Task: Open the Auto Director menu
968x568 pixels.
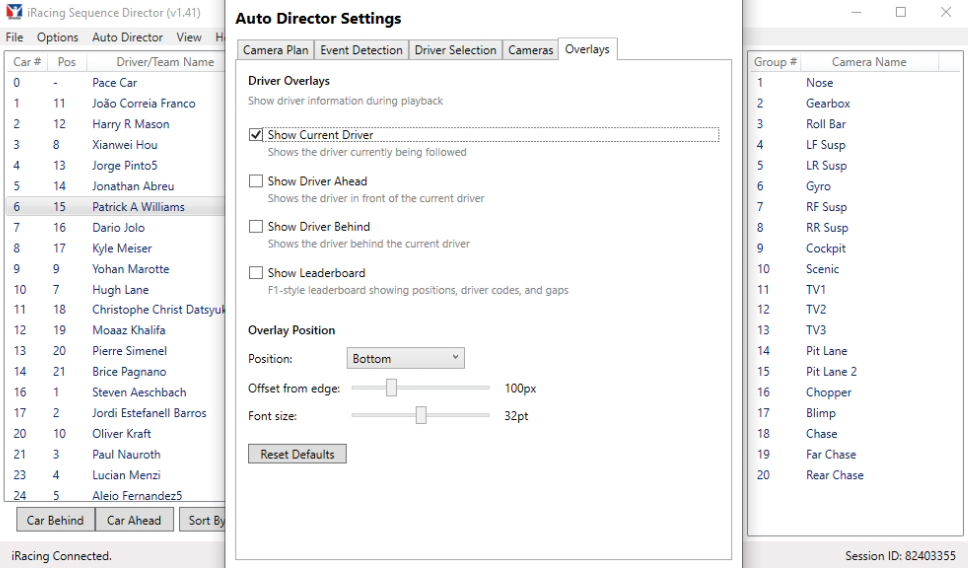Action: [x=127, y=37]
